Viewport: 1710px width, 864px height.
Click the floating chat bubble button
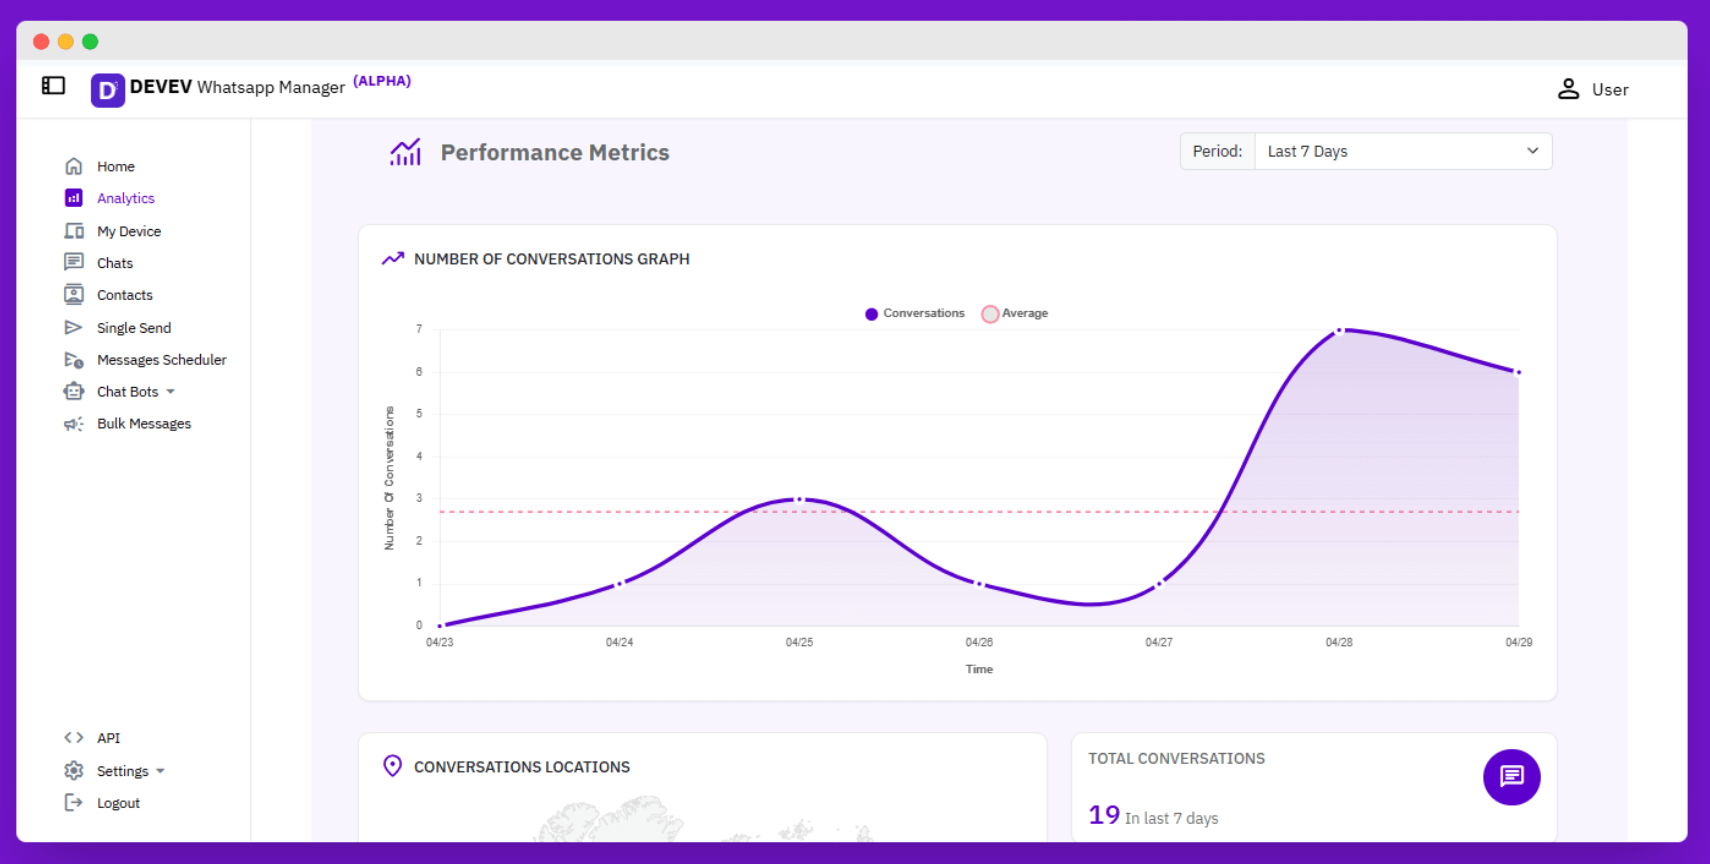click(1511, 777)
